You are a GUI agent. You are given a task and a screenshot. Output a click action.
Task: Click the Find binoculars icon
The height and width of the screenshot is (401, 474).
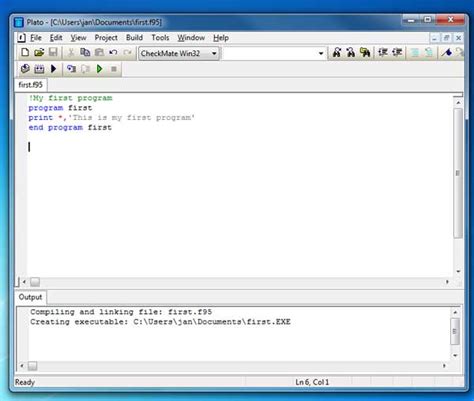337,53
